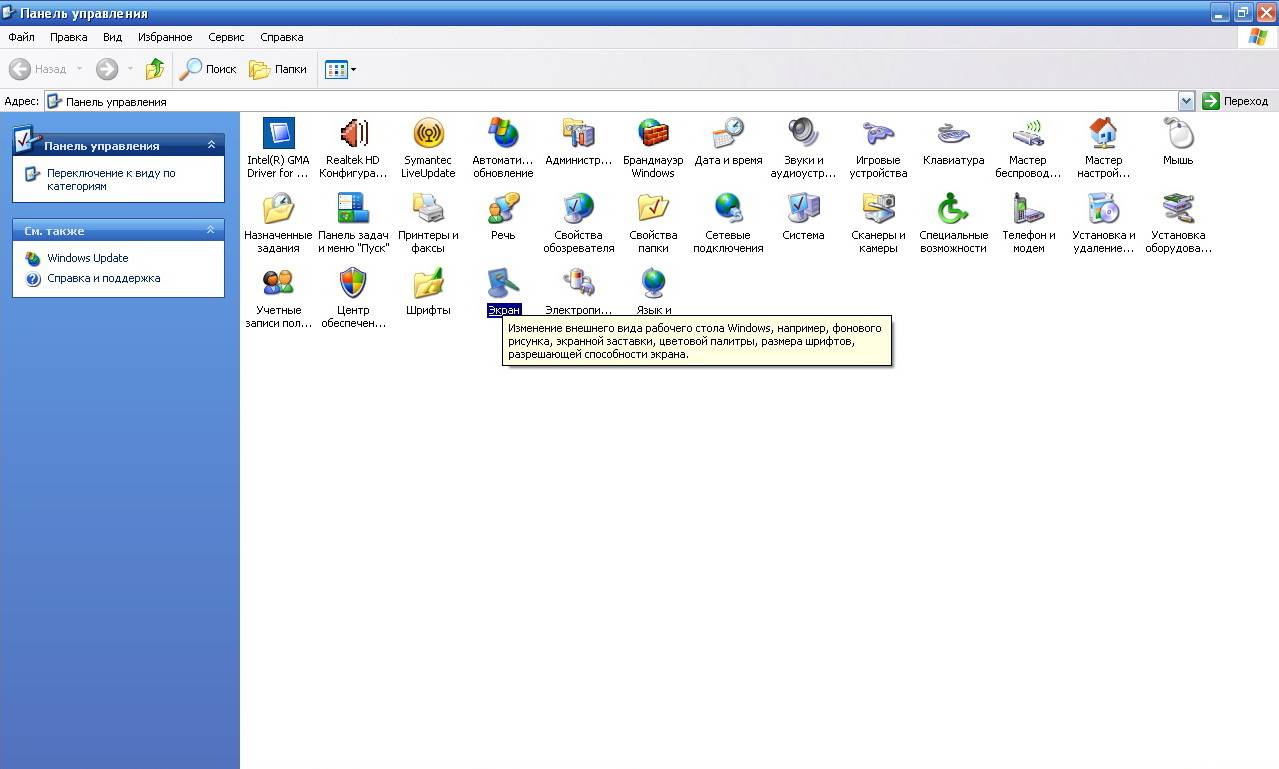Open Учетные записи пользователей icon

[x=278, y=283]
